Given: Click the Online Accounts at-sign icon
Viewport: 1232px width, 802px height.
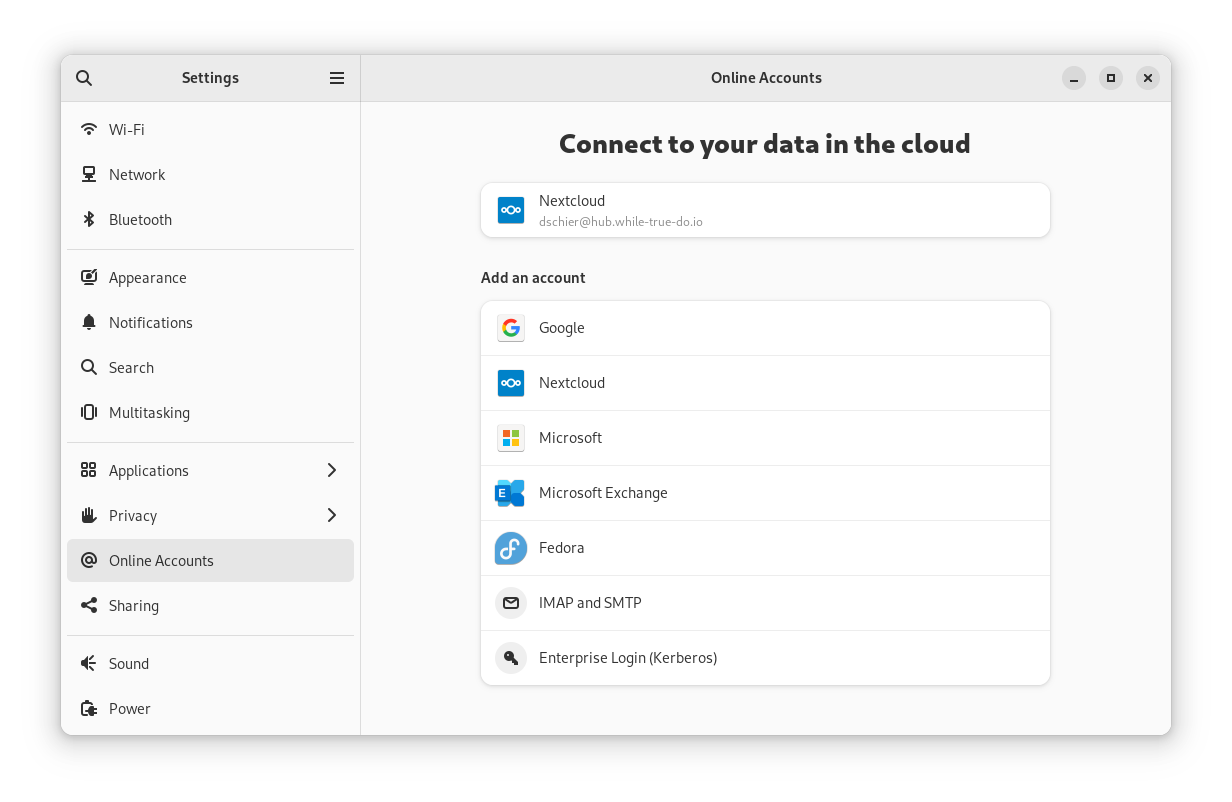Looking at the screenshot, I should (89, 560).
